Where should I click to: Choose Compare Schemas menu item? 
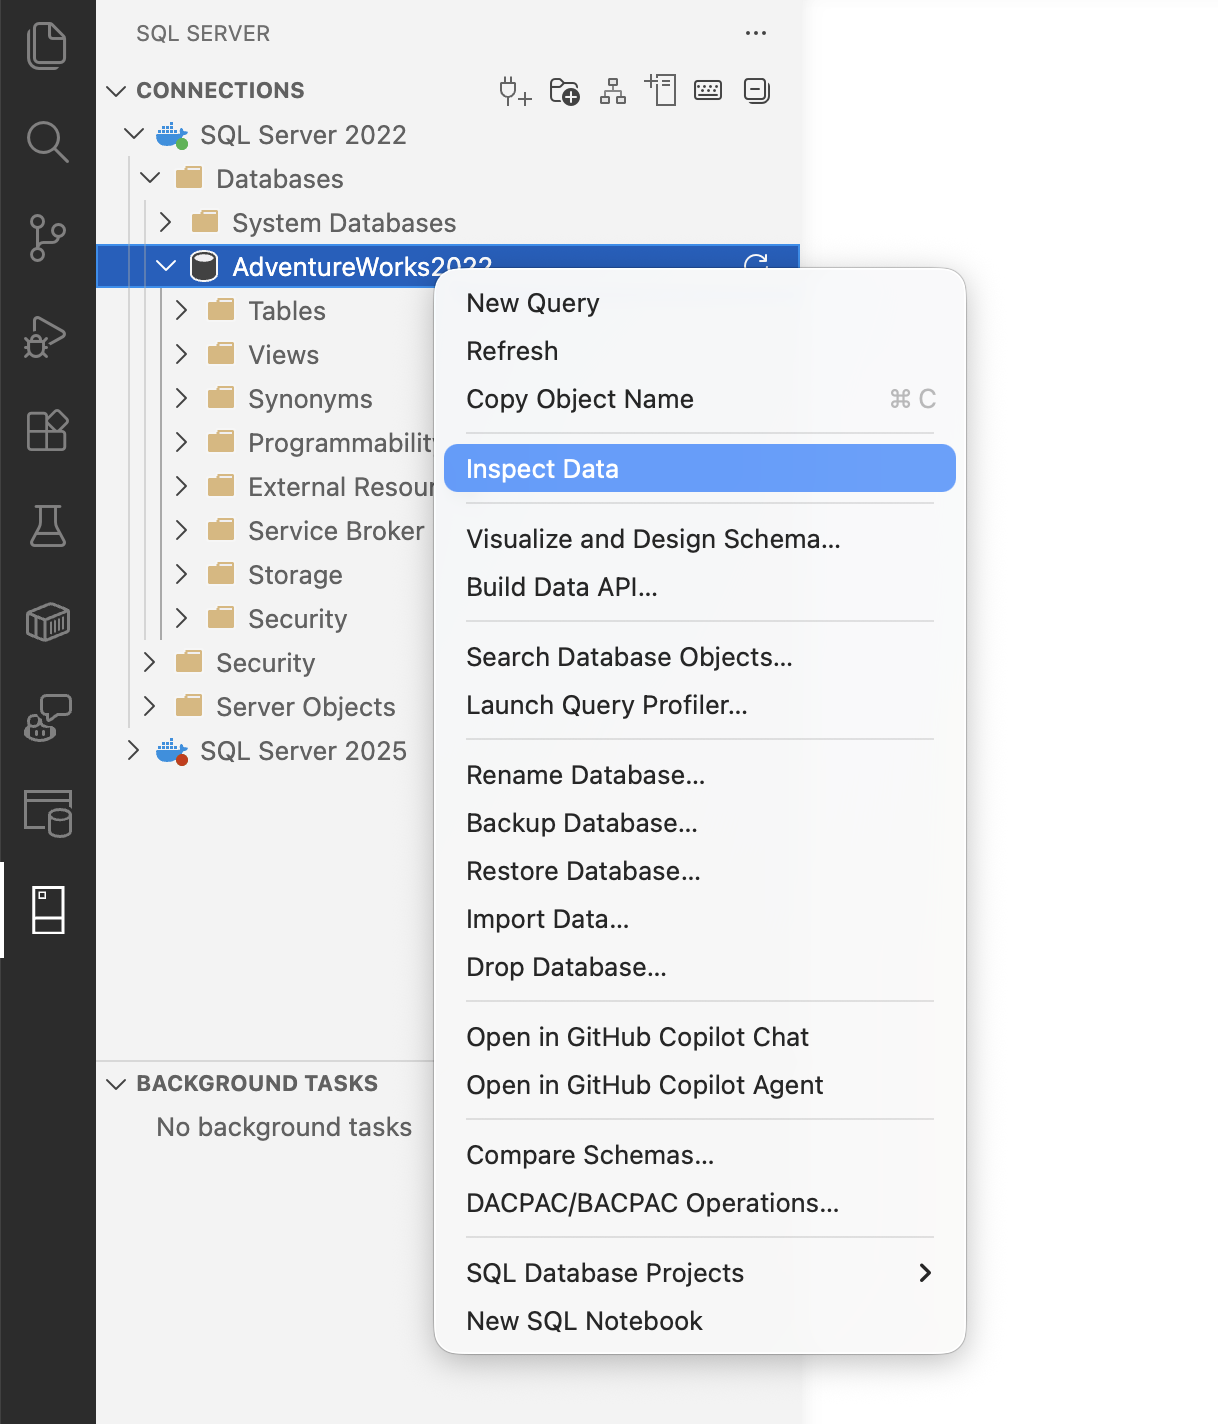pos(699,1155)
